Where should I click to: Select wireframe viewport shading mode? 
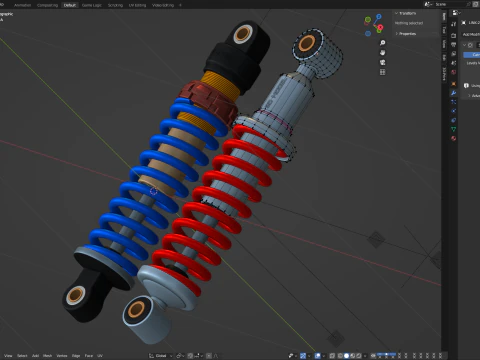pyautogui.click(x=340, y=356)
